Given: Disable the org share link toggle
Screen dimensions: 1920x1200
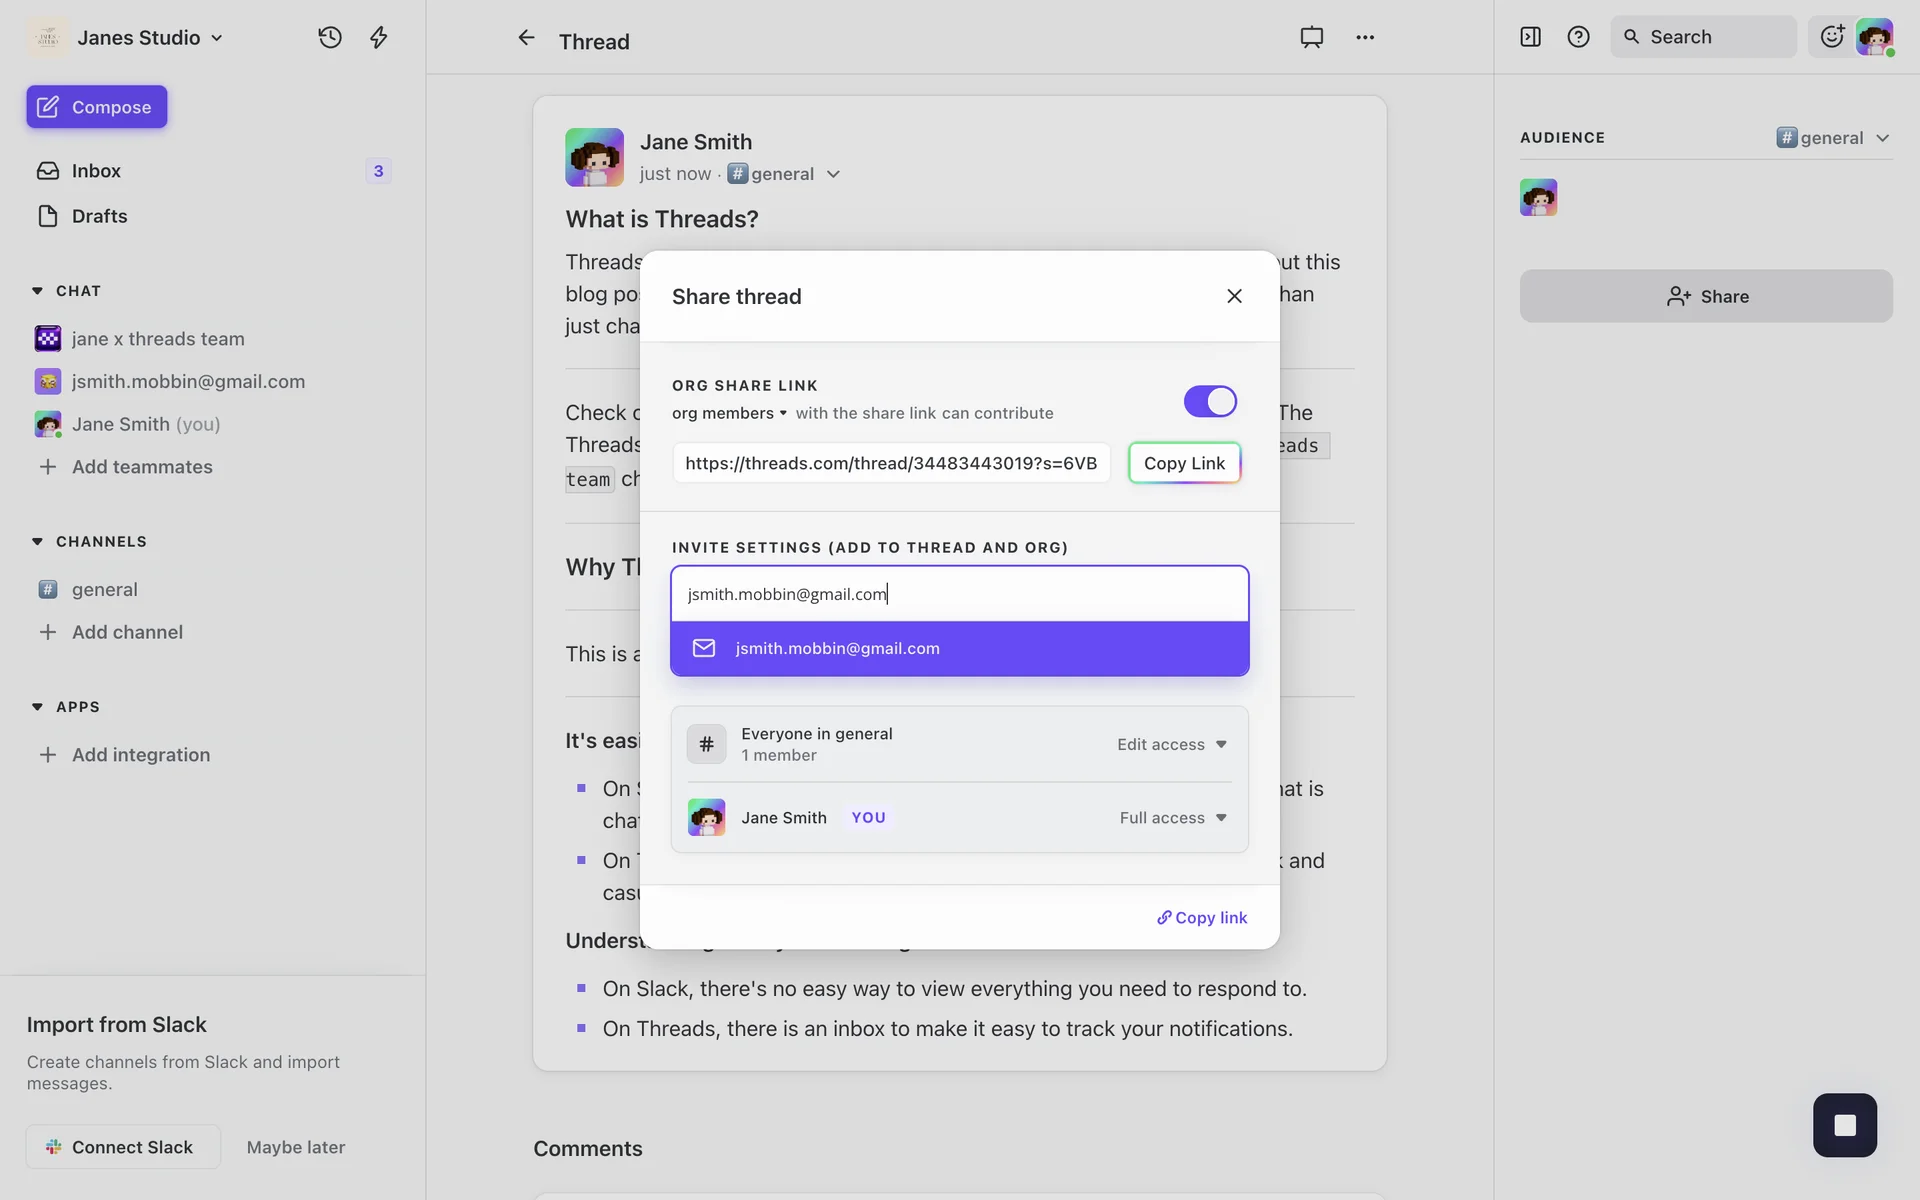Looking at the screenshot, I should [x=1210, y=401].
